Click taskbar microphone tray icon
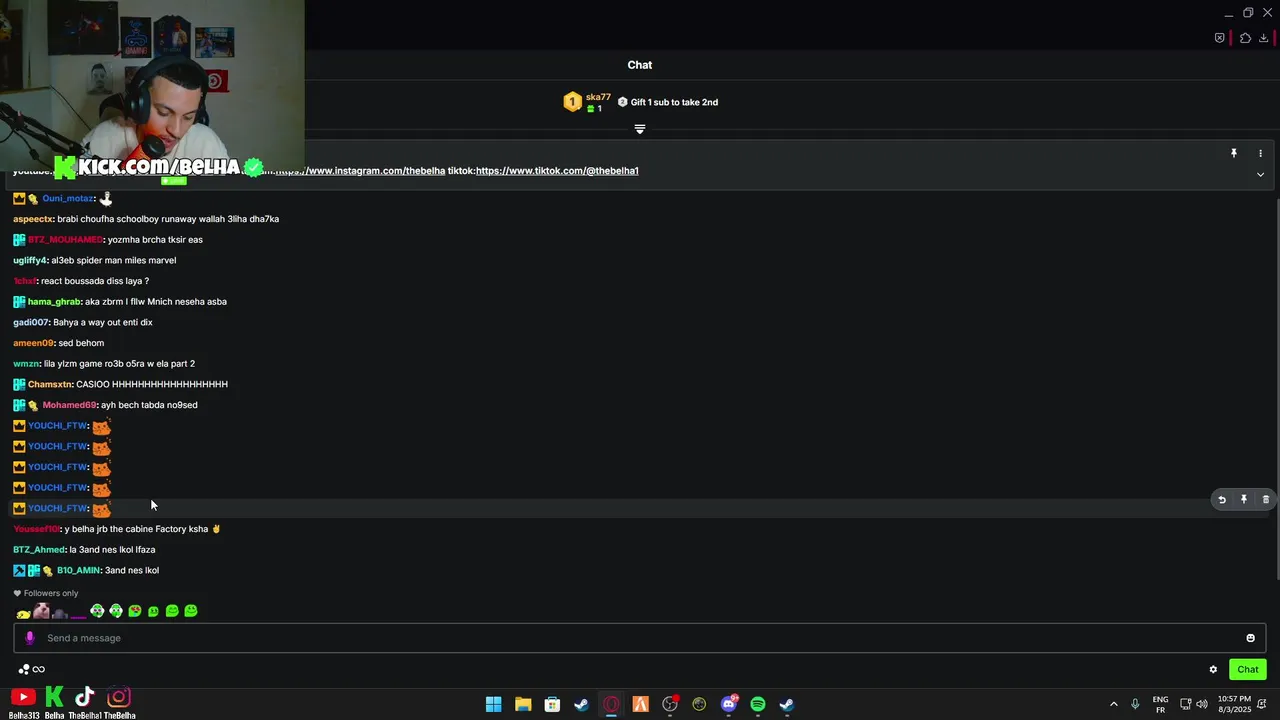The height and width of the screenshot is (720, 1280). point(1135,704)
